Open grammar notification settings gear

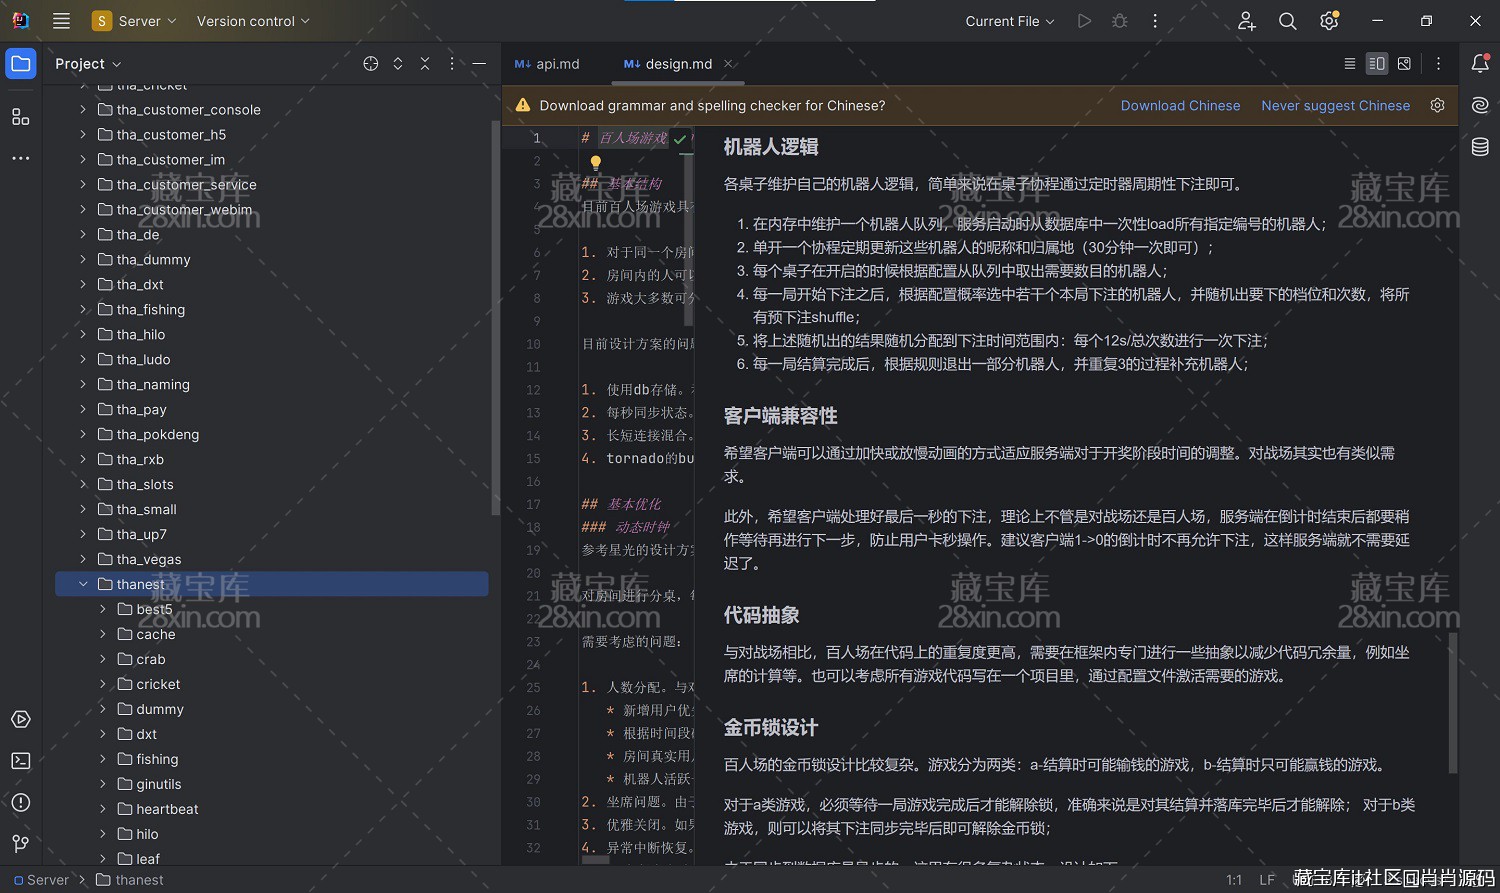1437,105
